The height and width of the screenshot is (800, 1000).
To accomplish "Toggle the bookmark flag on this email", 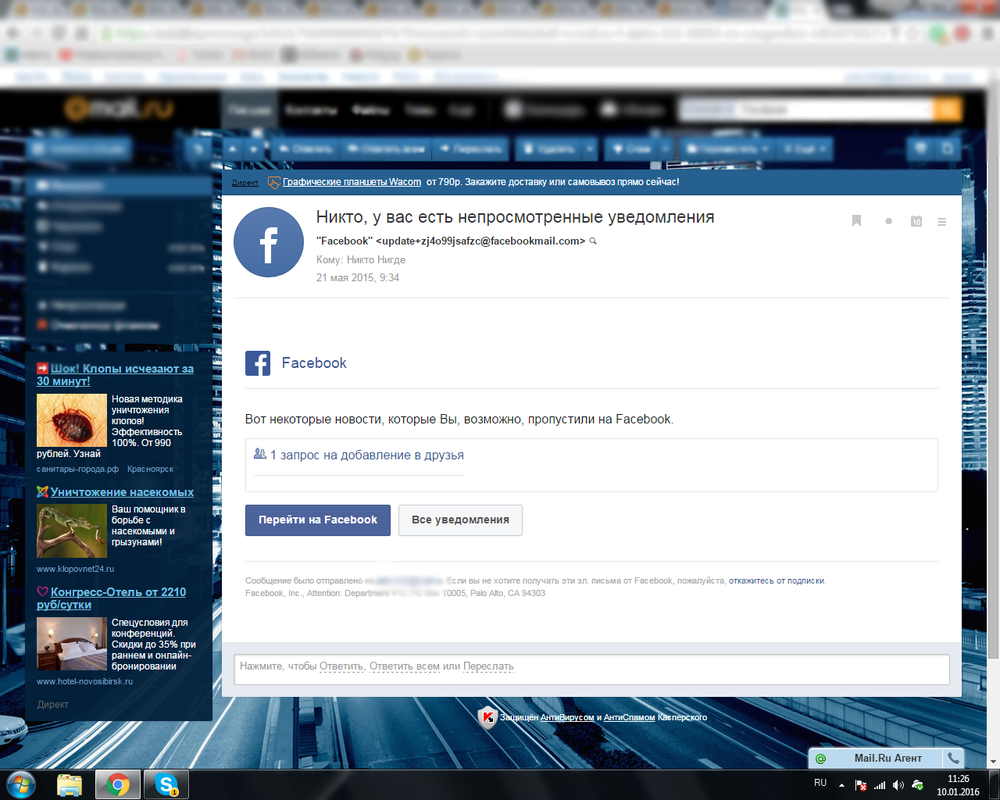I will click(x=857, y=221).
